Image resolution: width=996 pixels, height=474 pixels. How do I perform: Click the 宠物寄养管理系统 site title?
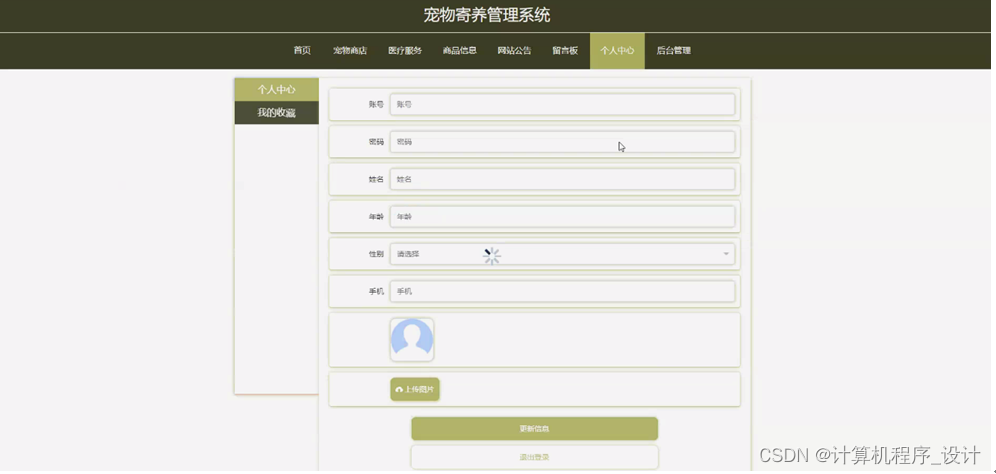click(x=487, y=15)
